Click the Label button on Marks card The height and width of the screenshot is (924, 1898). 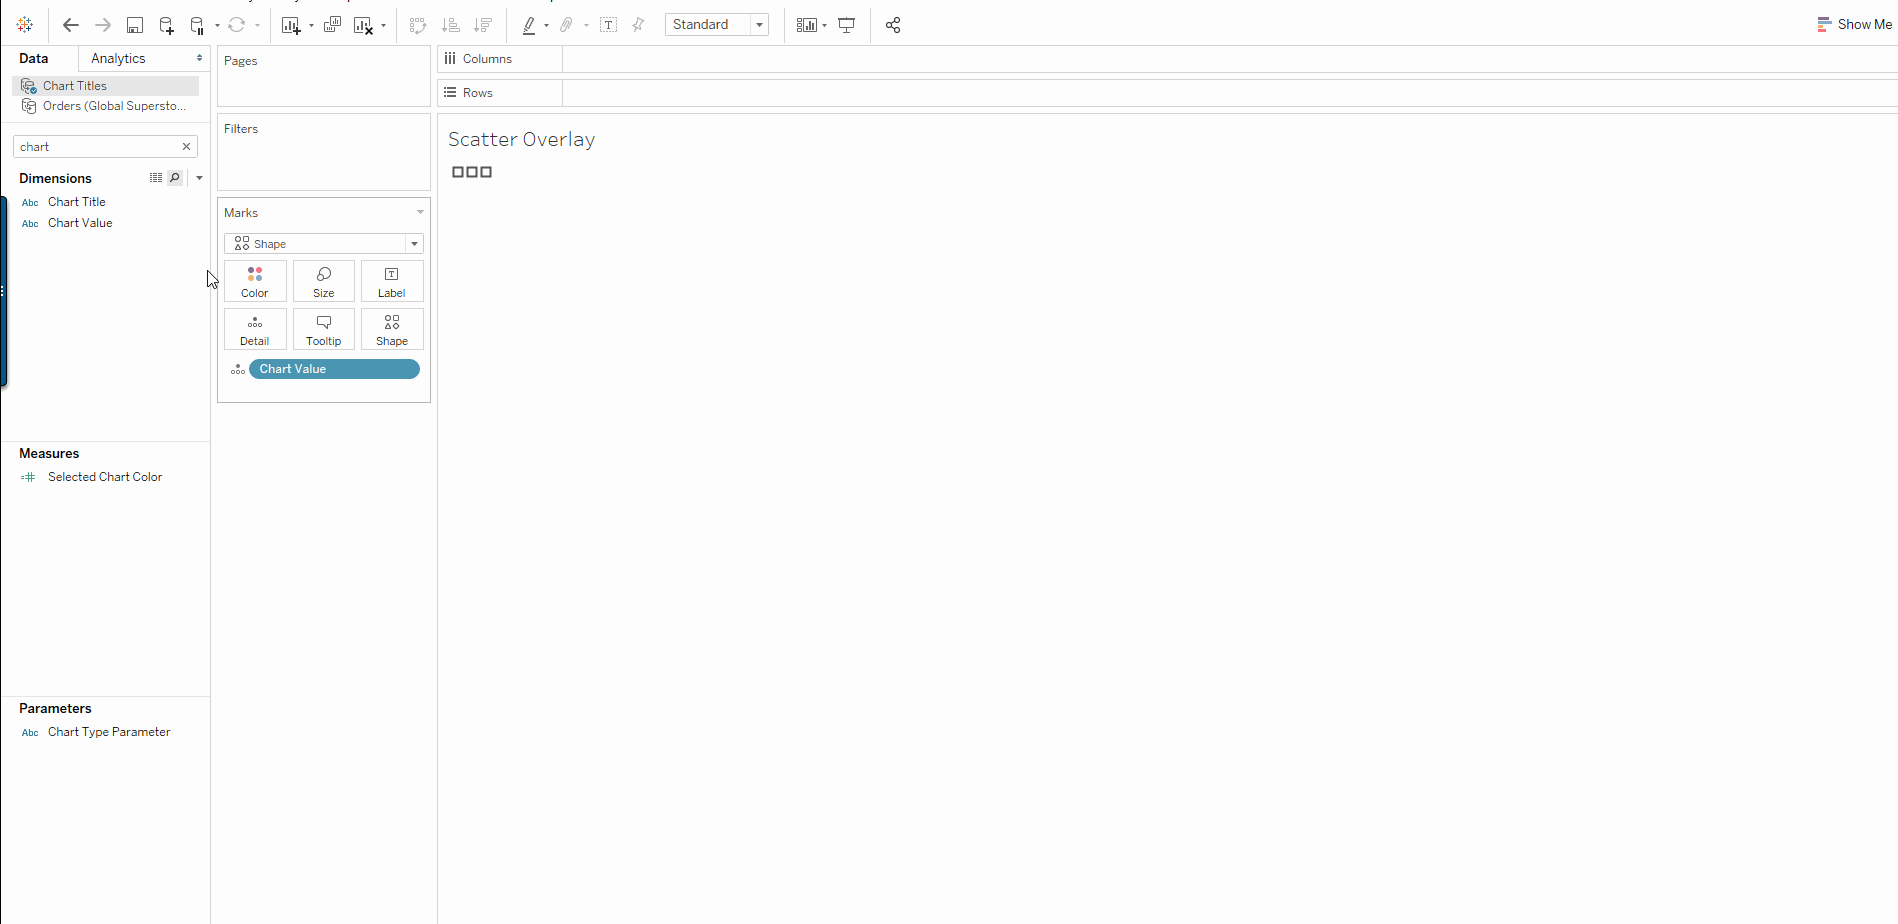(x=392, y=281)
